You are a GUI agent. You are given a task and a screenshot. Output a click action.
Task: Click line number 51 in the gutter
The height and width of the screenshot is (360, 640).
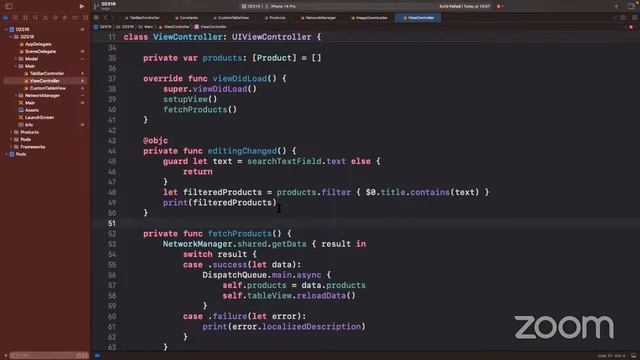coord(112,223)
